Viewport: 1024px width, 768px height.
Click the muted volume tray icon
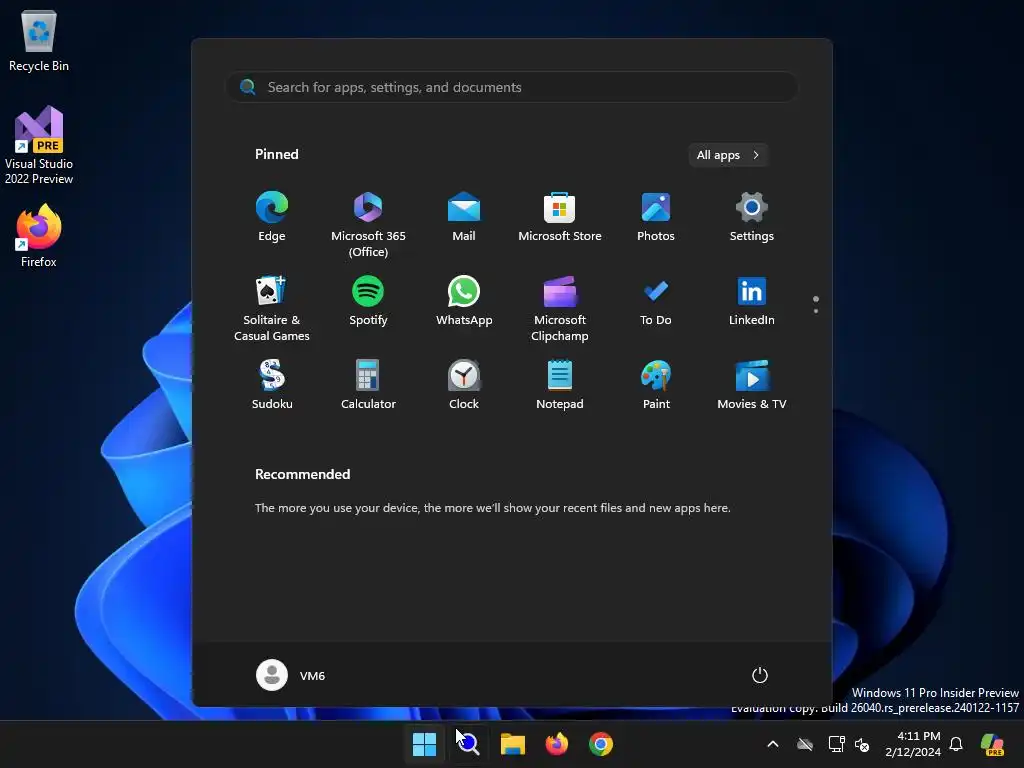click(863, 744)
